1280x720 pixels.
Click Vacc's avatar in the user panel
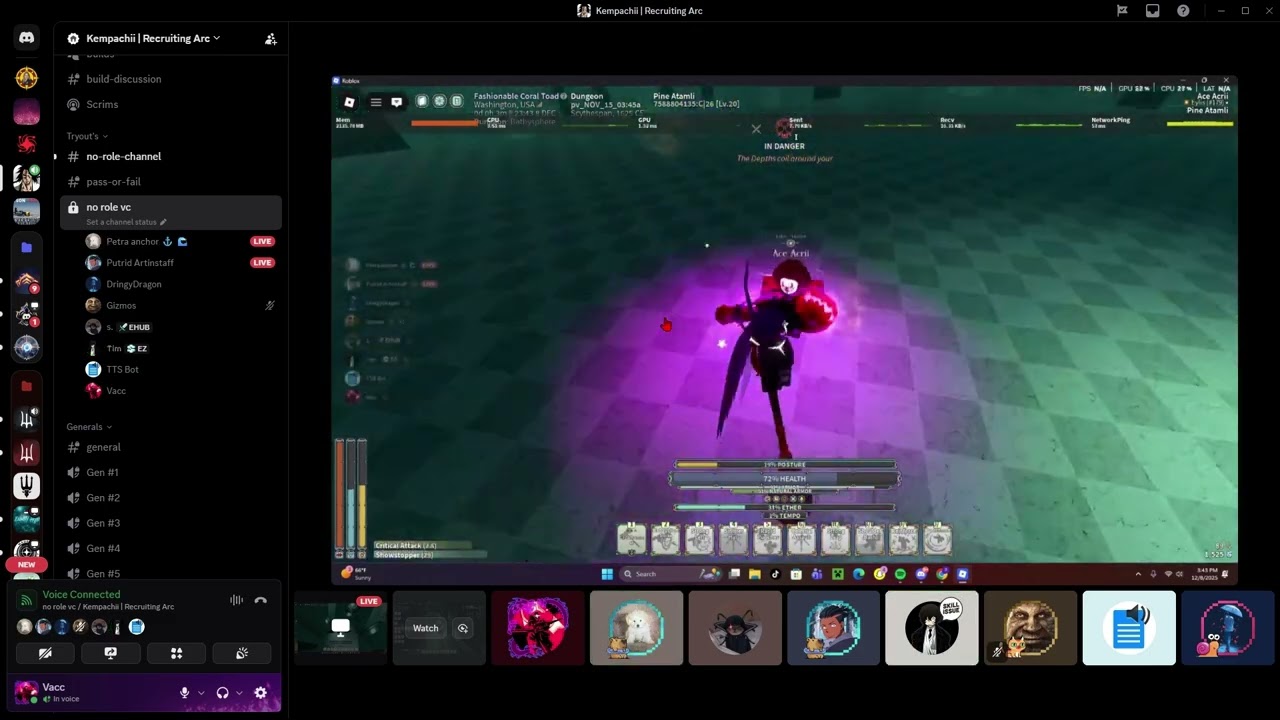27,692
